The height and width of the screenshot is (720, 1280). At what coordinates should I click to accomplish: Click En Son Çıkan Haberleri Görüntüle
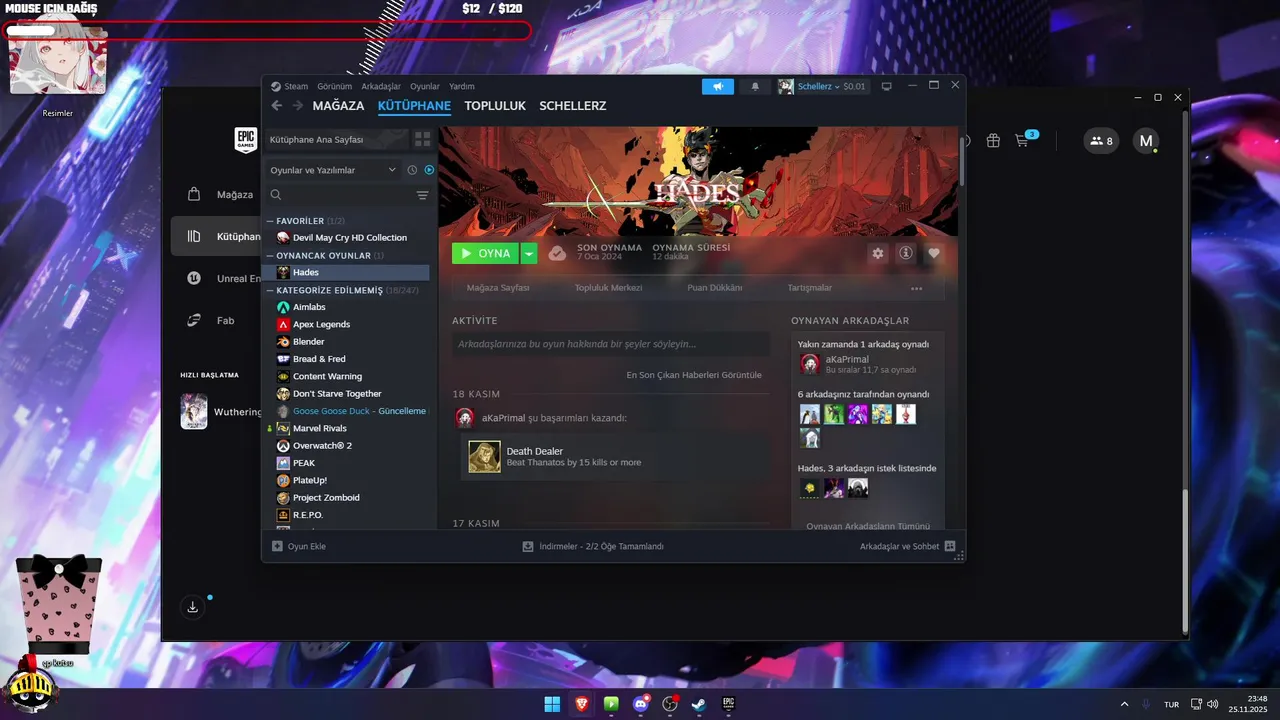[x=694, y=375]
